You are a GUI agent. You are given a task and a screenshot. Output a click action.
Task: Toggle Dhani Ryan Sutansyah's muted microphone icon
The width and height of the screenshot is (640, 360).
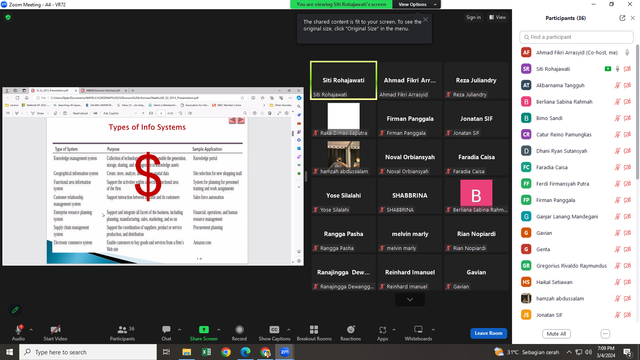618,151
